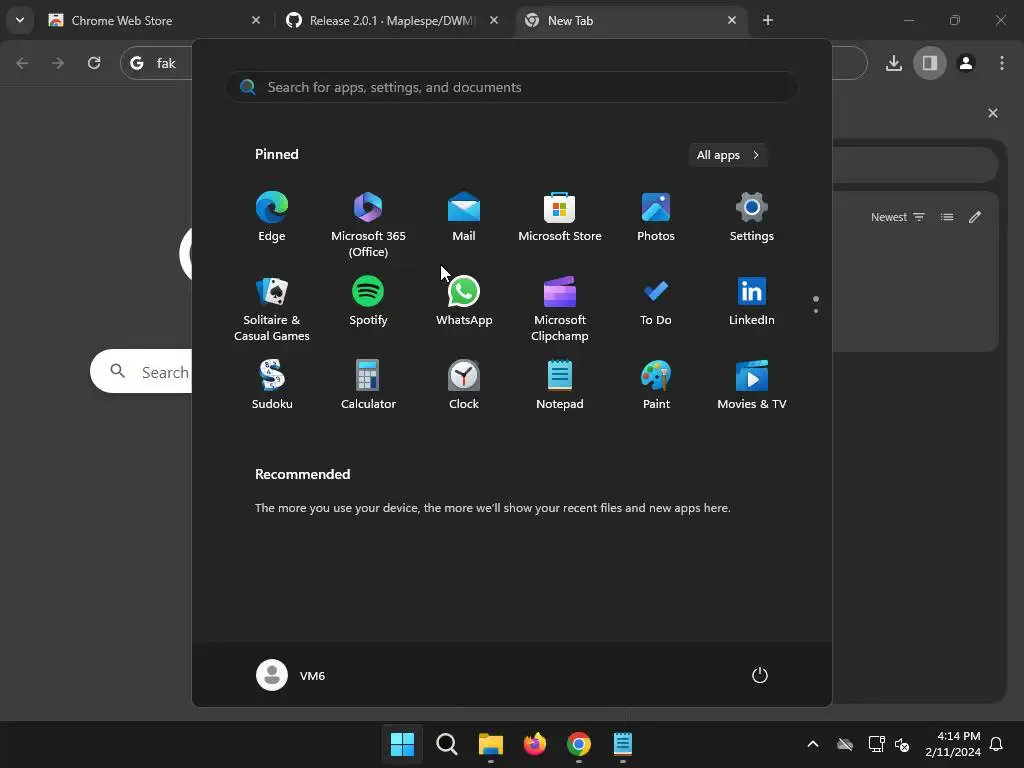Click the network status tray icon

tap(876, 744)
